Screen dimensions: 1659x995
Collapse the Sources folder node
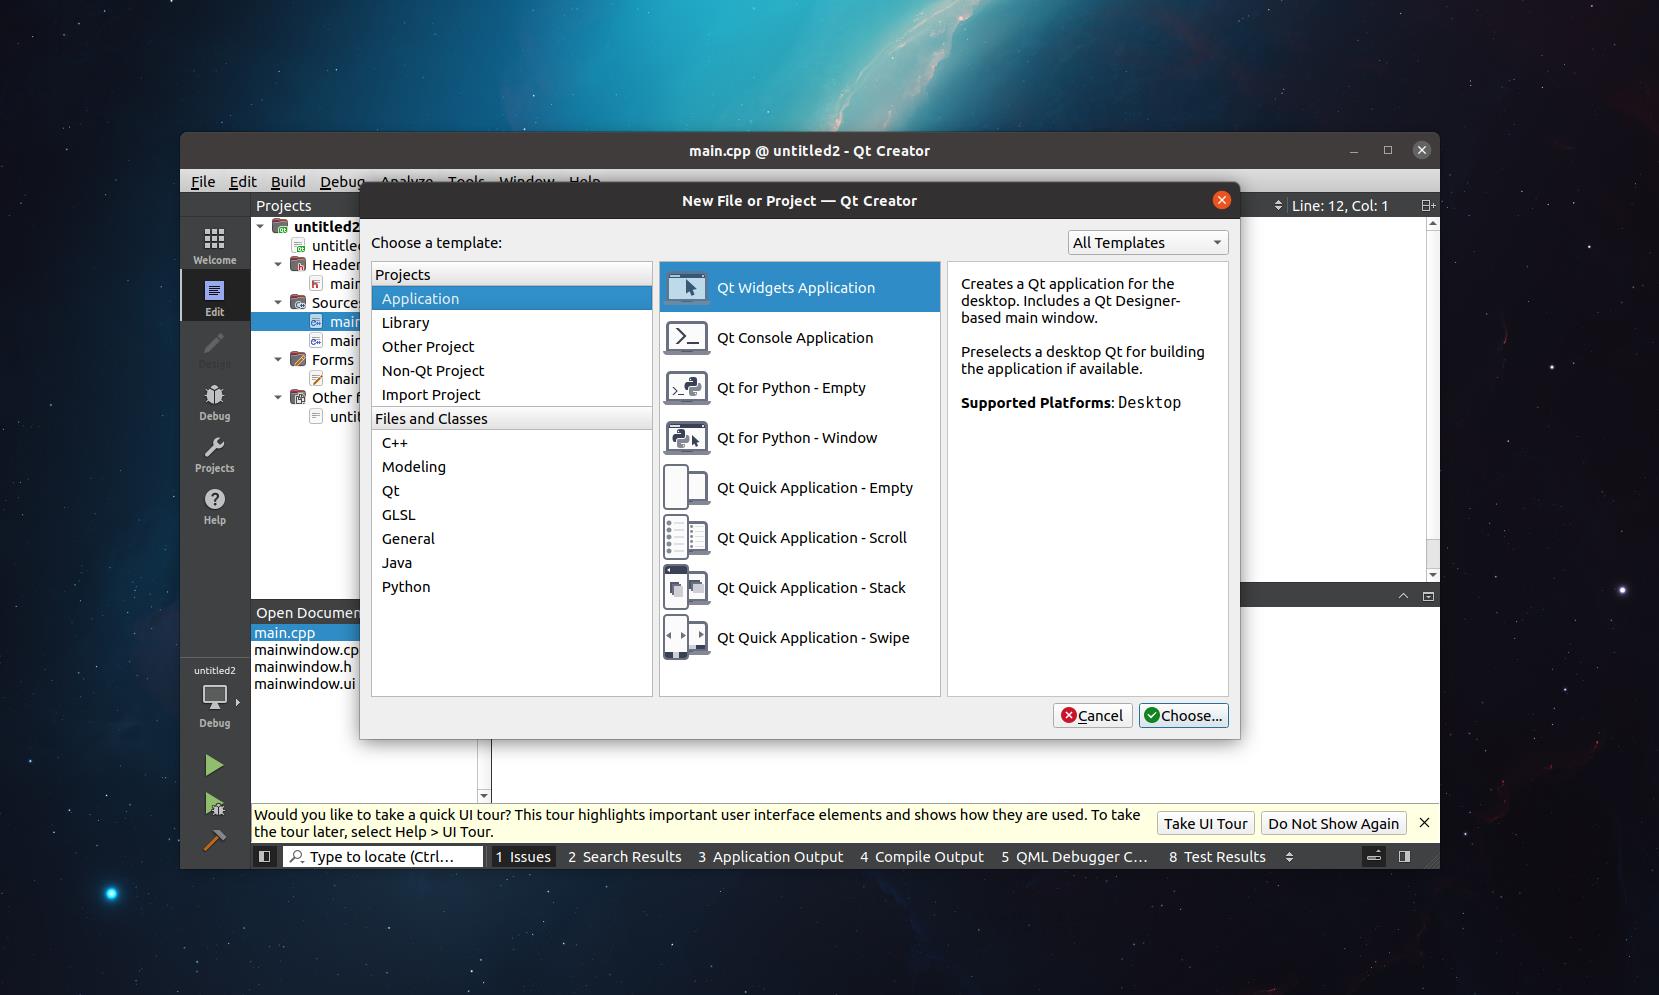279,303
